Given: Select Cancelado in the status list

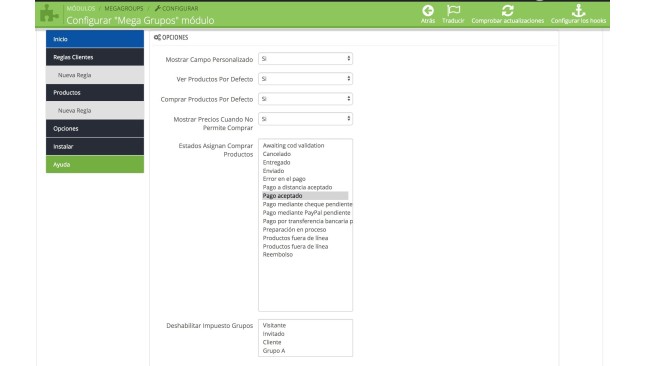Looking at the screenshot, I should click(x=277, y=154).
